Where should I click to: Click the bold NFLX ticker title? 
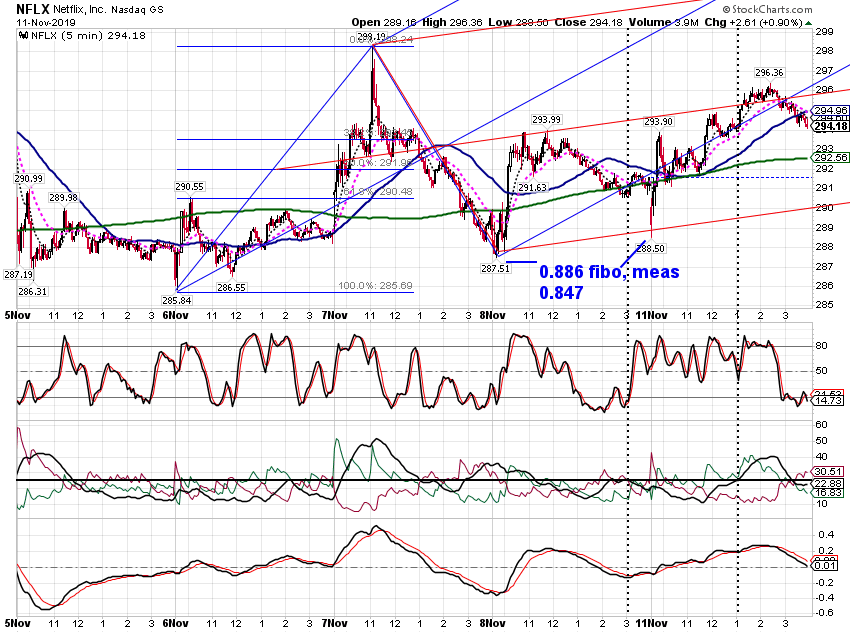(33, 9)
